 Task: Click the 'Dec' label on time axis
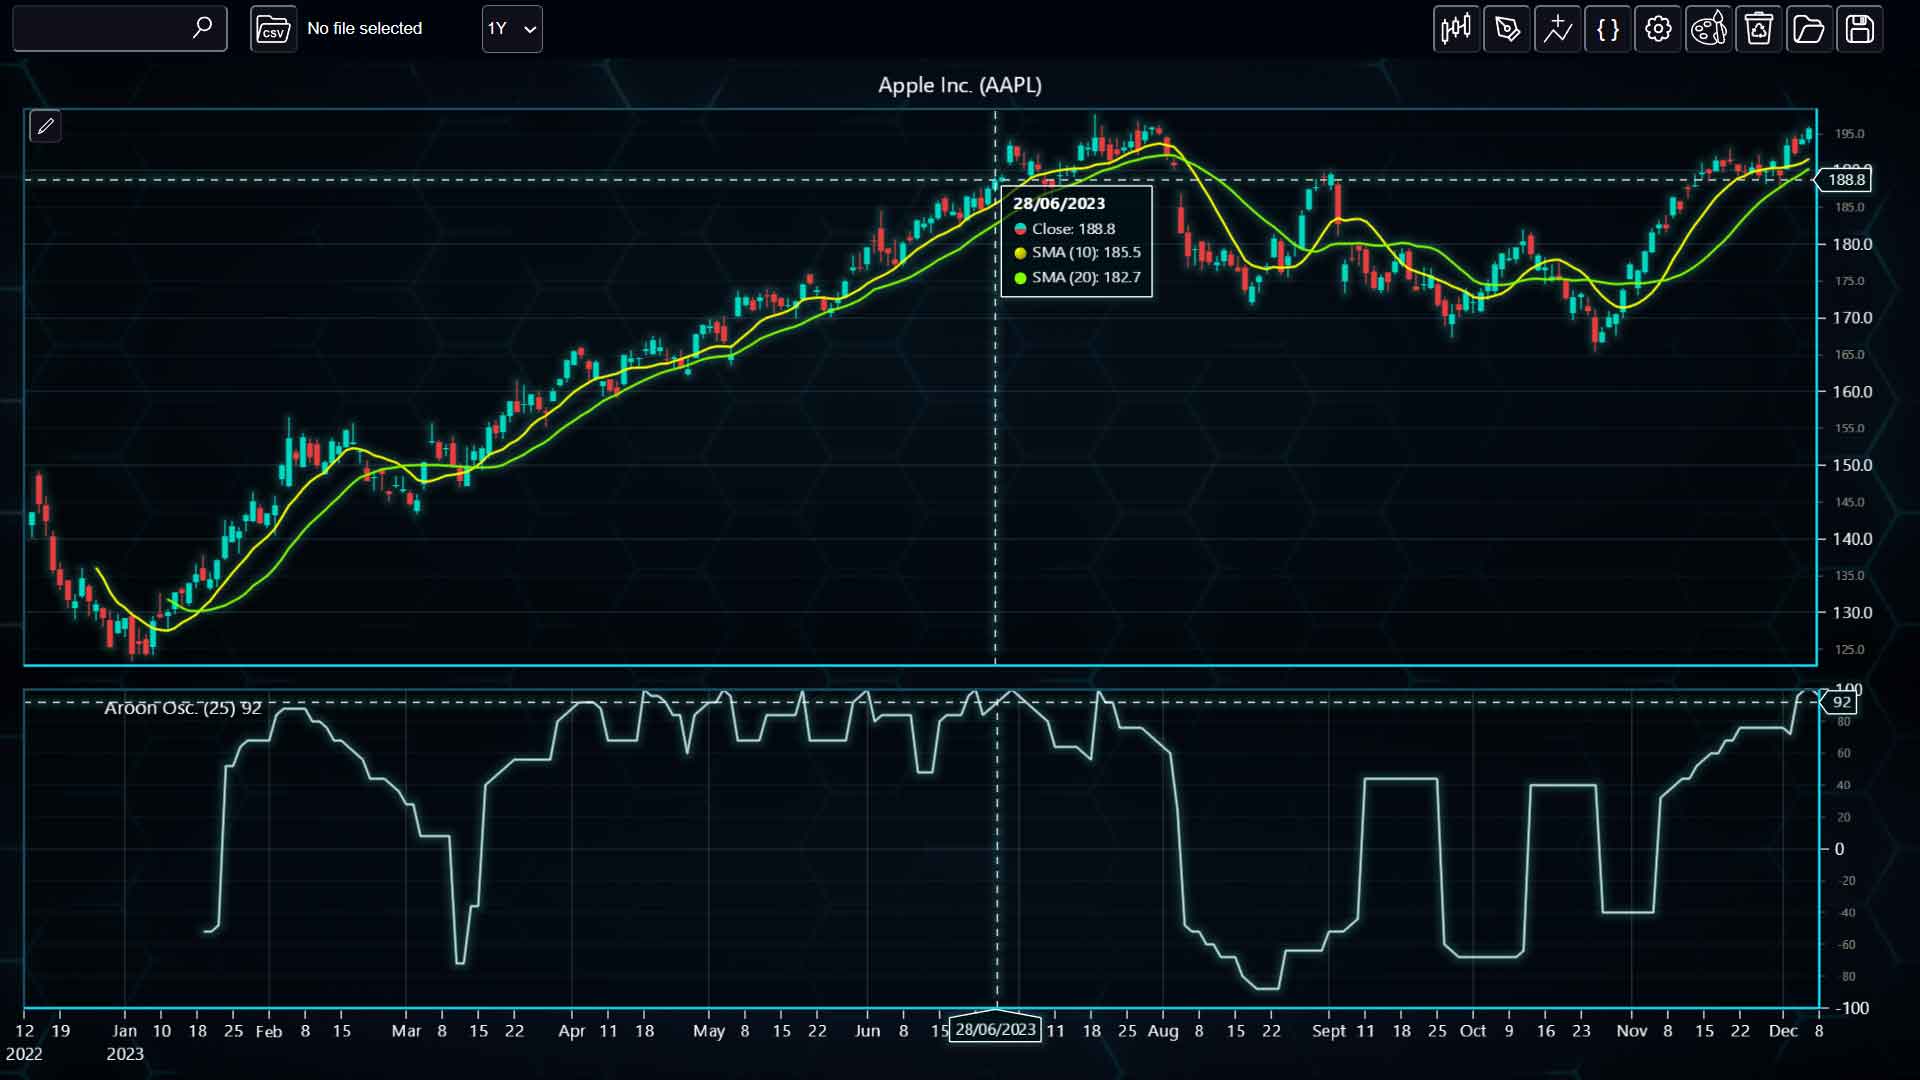1783,1031
